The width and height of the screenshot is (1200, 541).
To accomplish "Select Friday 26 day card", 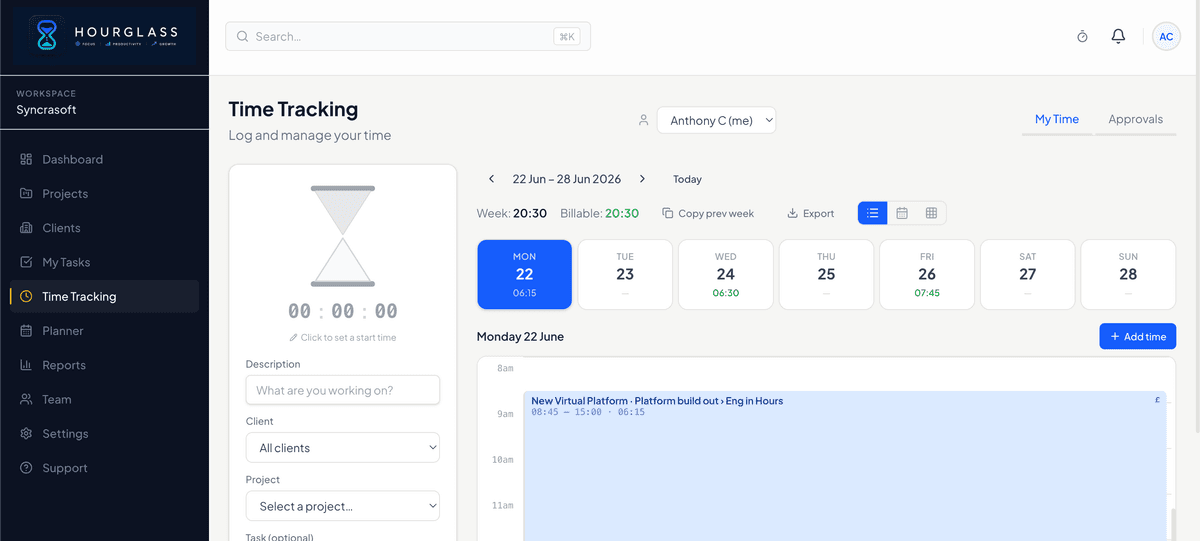I will click(x=927, y=274).
